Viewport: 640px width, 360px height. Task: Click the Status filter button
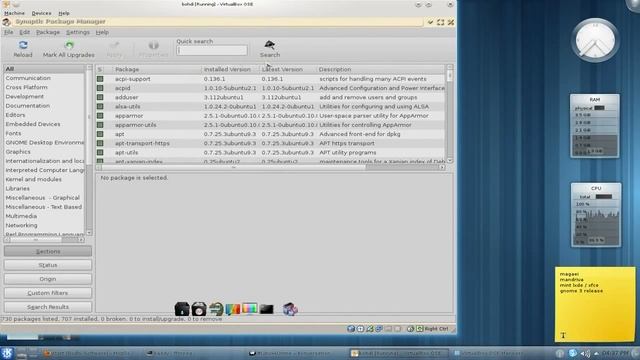(48, 265)
